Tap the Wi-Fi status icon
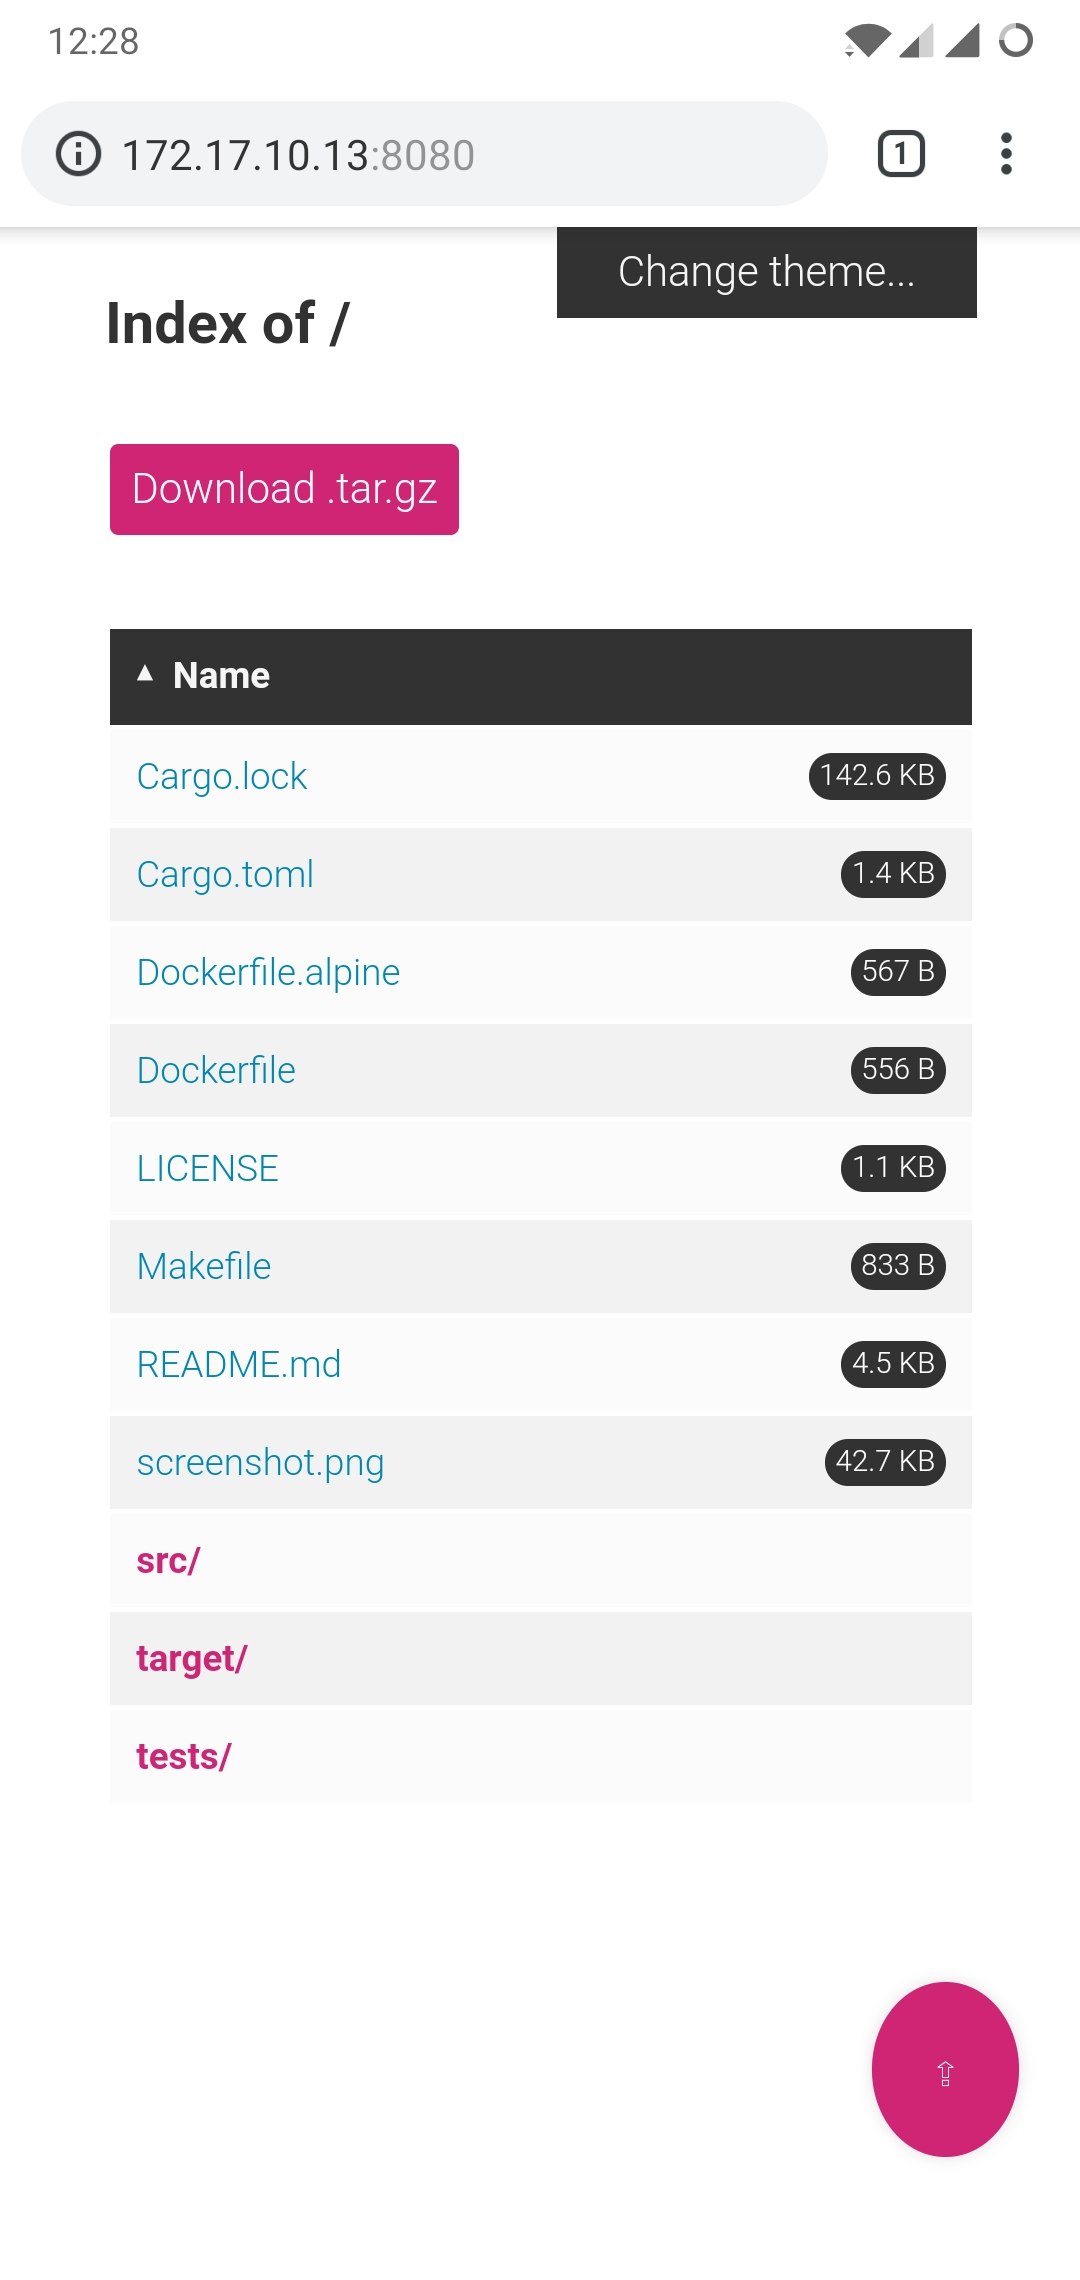 click(x=866, y=41)
